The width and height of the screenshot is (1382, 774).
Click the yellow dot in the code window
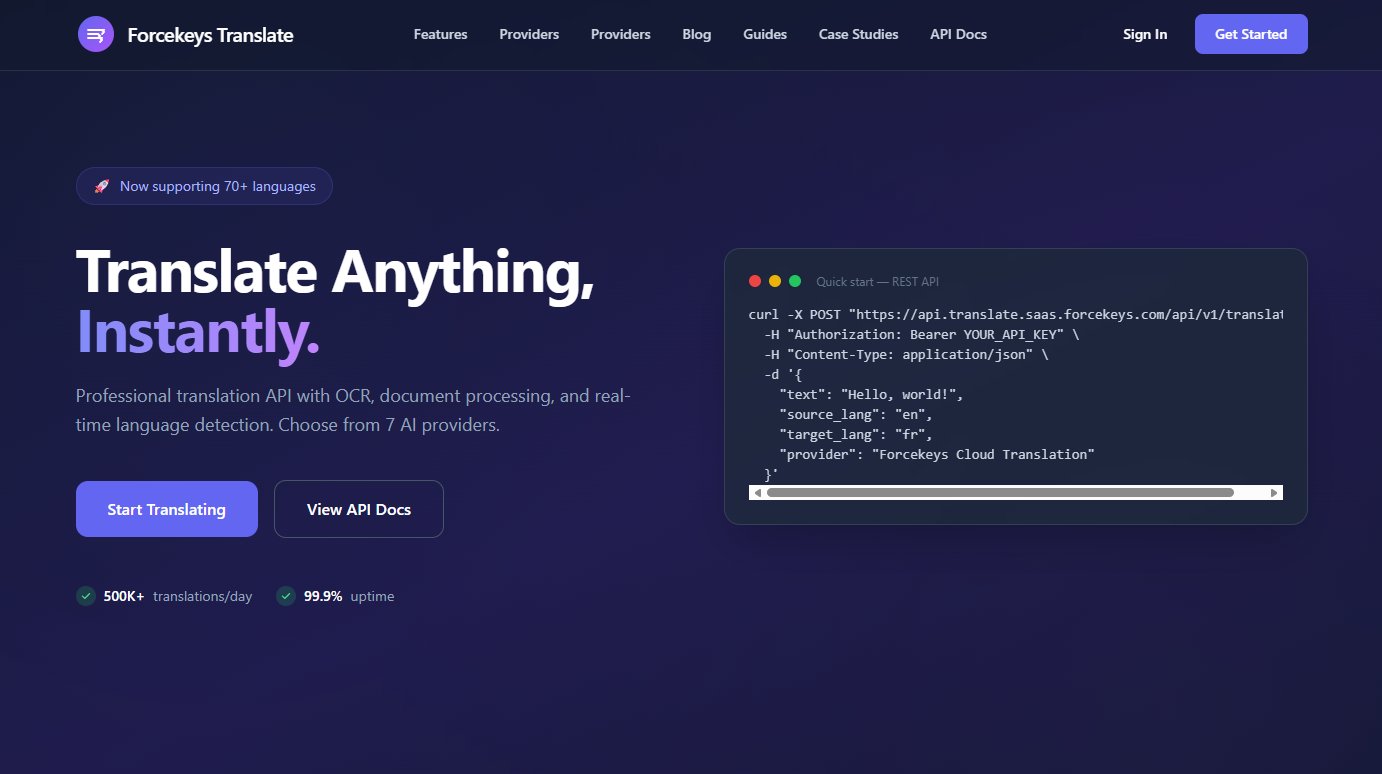pos(775,281)
